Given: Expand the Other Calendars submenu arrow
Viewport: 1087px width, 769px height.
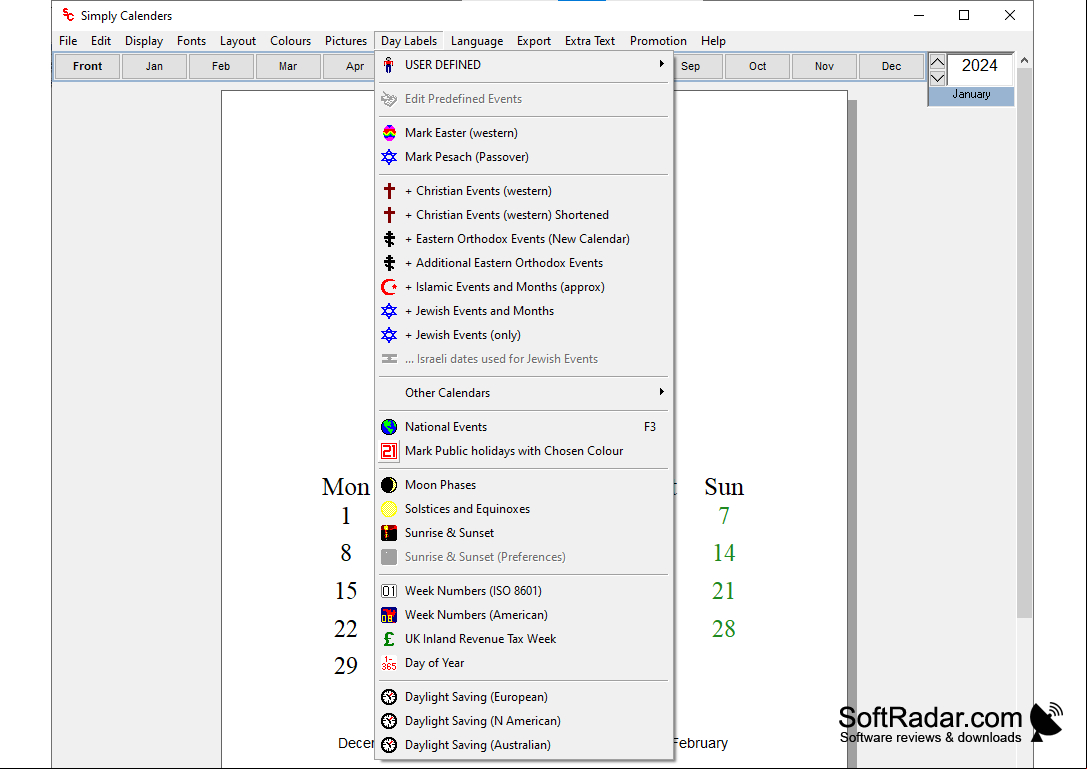Looking at the screenshot, I should 661,392.
